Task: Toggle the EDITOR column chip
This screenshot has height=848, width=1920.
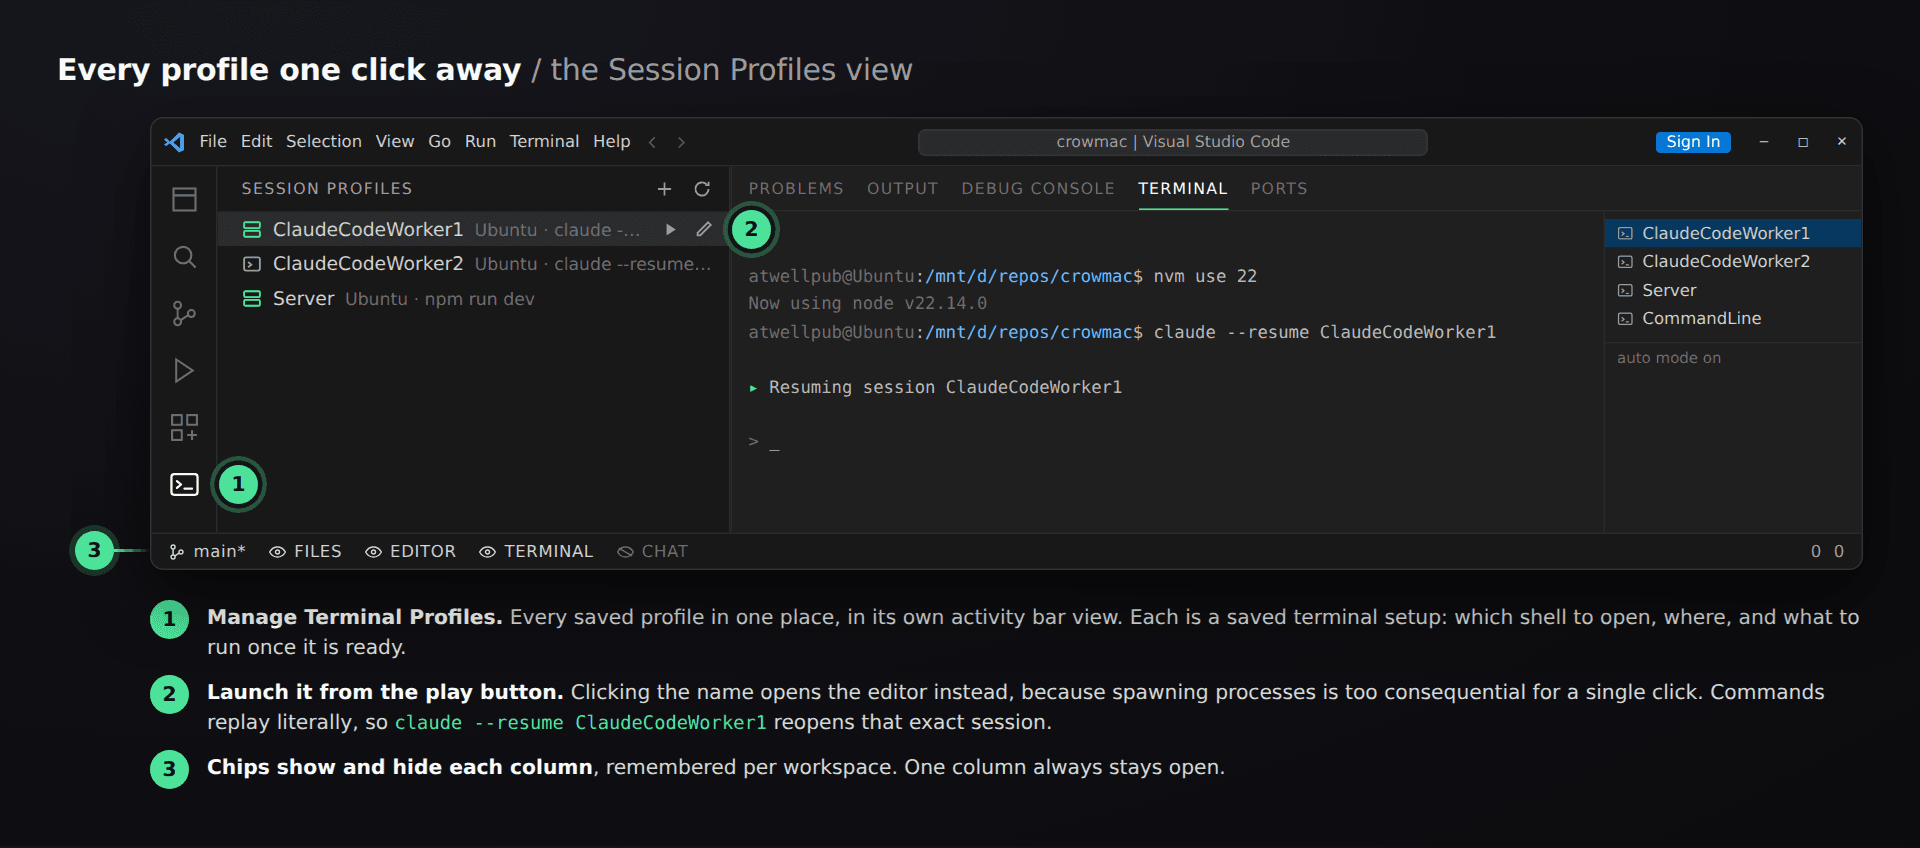Action: (x=410, y=552)
